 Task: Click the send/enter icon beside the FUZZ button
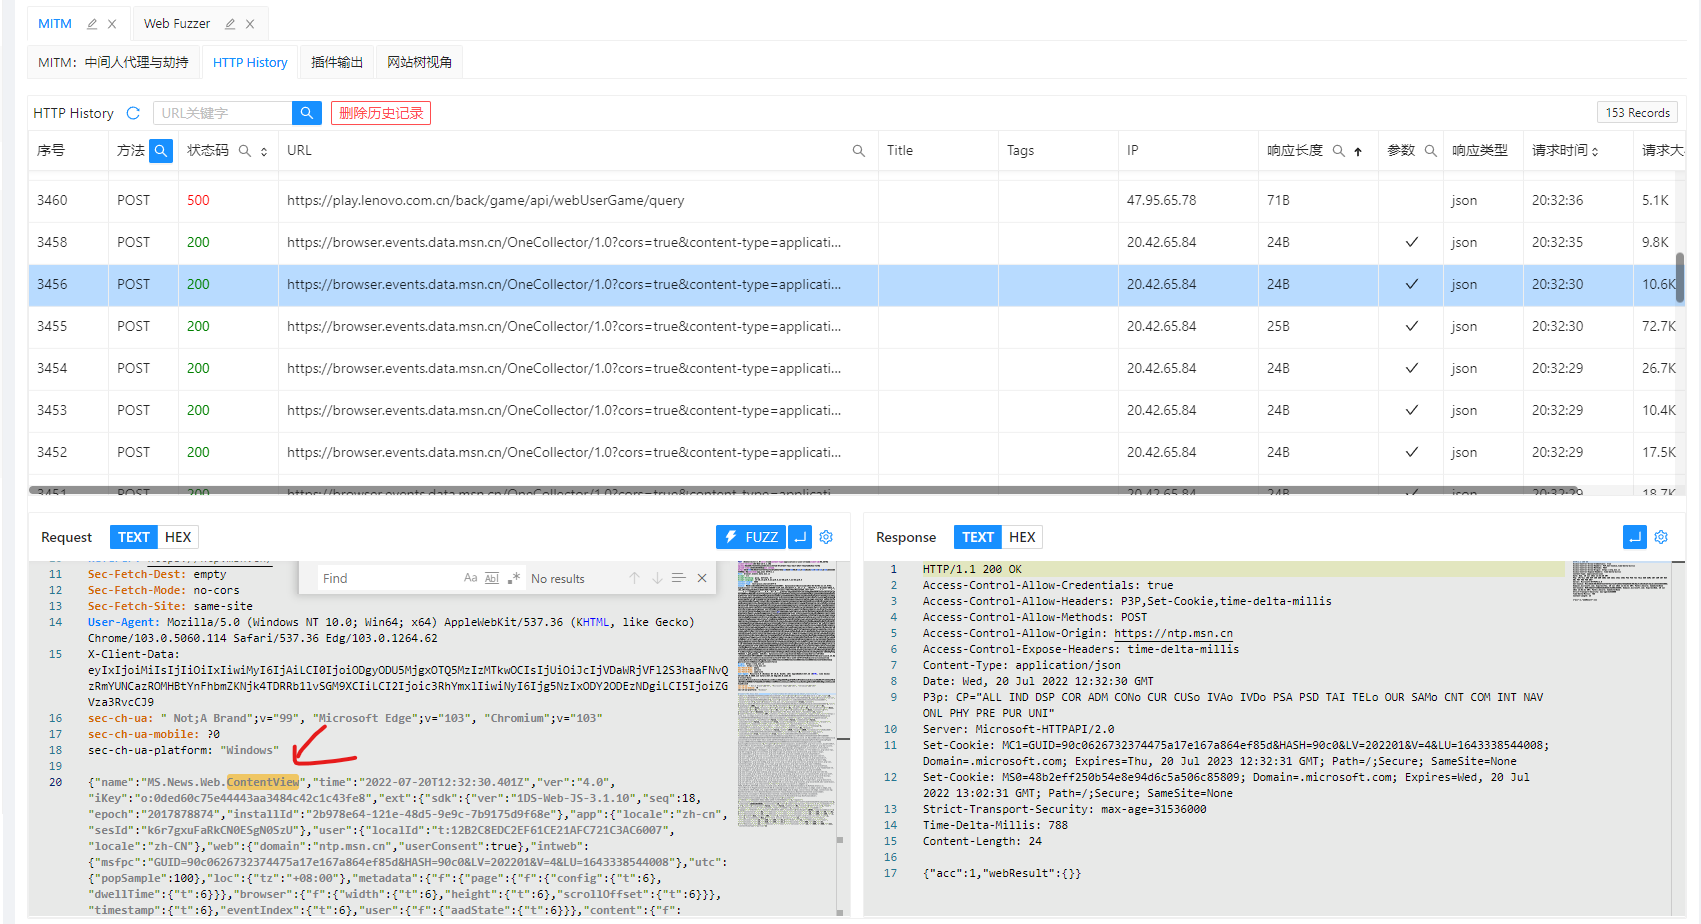799,537
